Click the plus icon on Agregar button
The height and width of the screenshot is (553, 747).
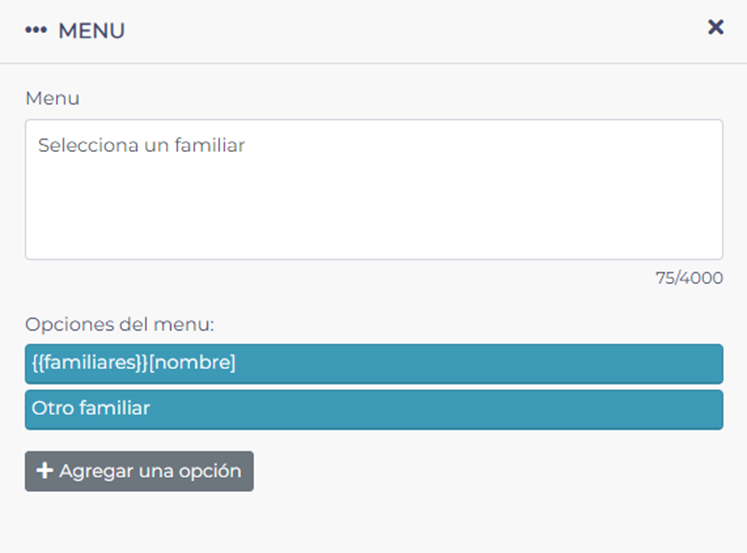44,471
